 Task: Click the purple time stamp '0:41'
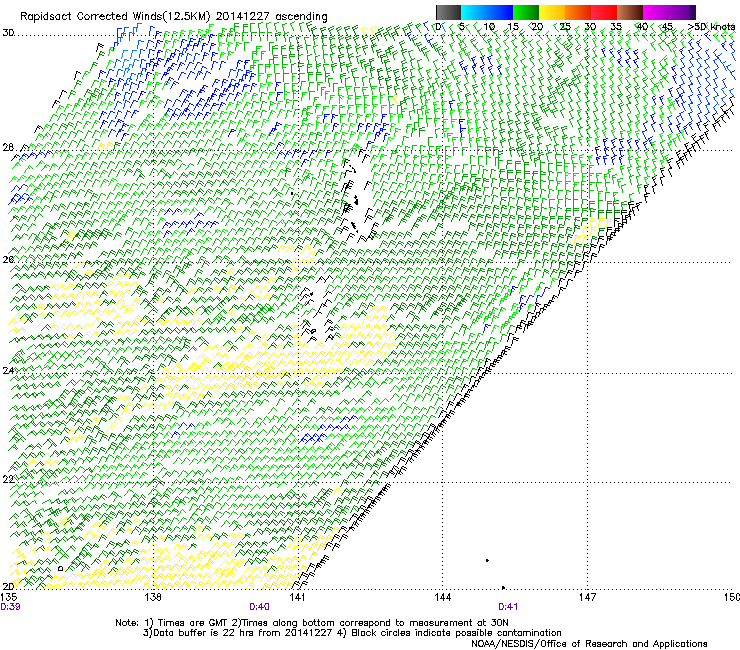tap(508, 607)
